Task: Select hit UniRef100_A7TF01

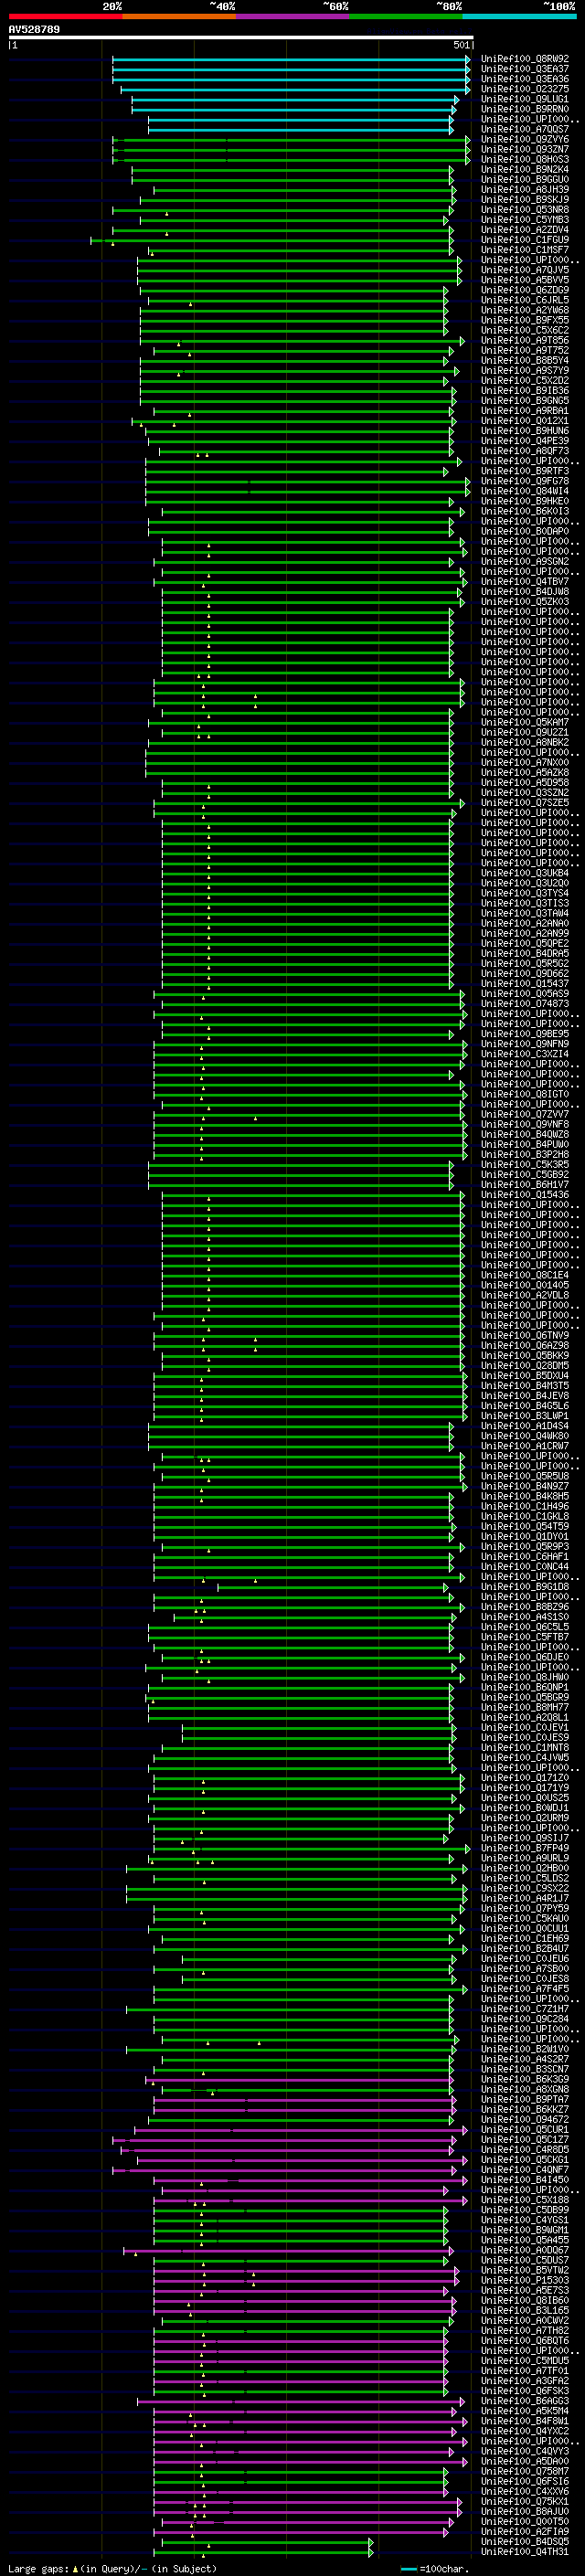Action: point(525,2370)
